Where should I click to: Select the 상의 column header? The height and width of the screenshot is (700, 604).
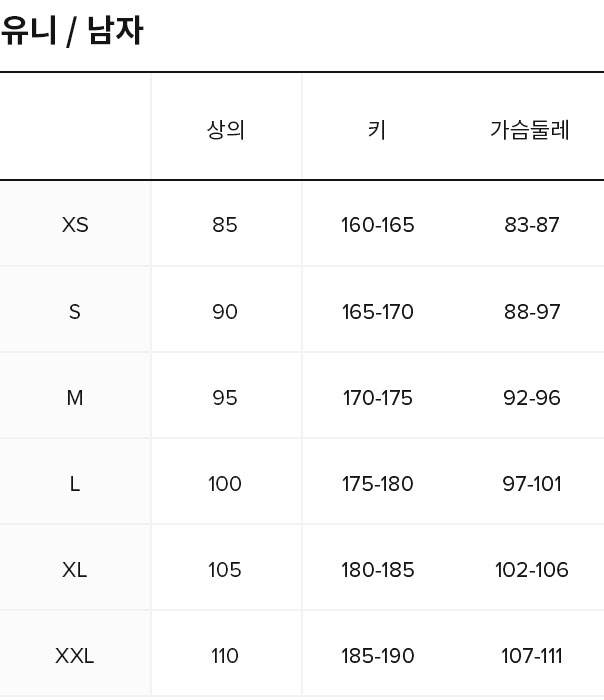pos(225,130)
